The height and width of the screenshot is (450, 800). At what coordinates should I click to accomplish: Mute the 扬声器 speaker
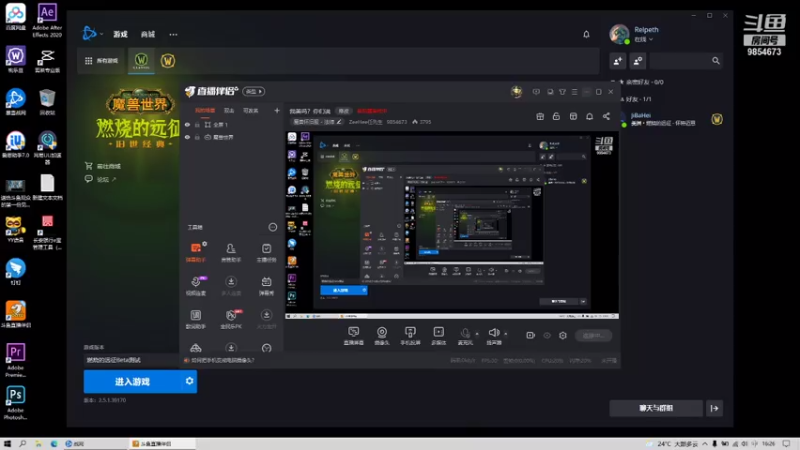[x=493, y=335]
